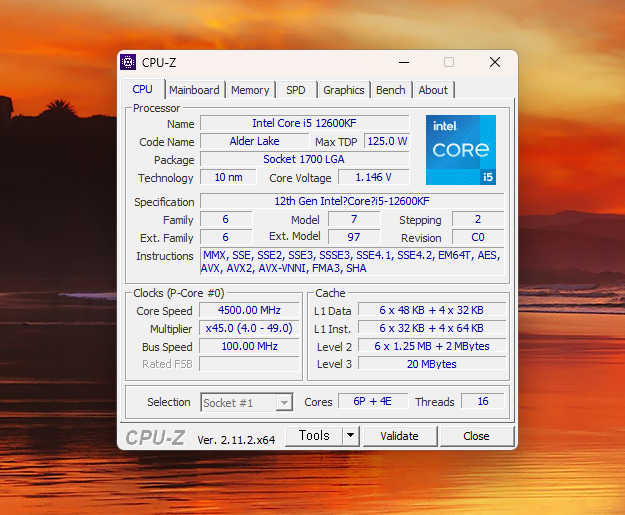This screenshot has height=515, width=625.
Task: Open the SPD tab
Action: tap(296, 90)
